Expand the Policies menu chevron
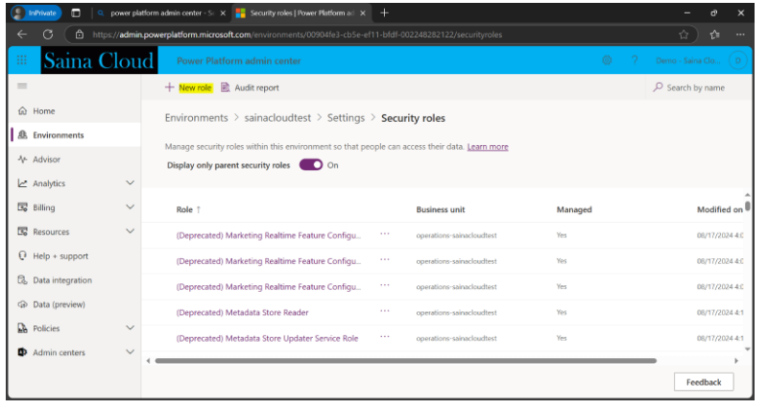This screenshot has height=410, width=768. 130,328
